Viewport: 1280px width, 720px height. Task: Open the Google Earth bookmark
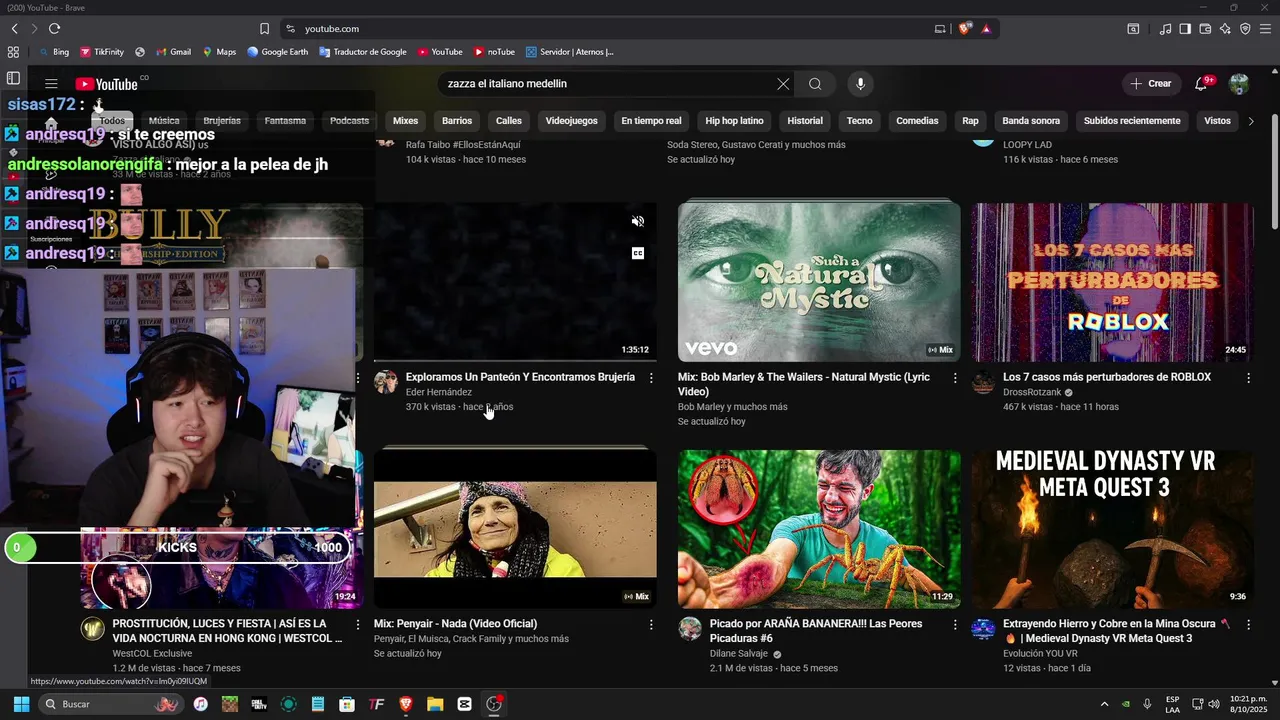[278, 52]
